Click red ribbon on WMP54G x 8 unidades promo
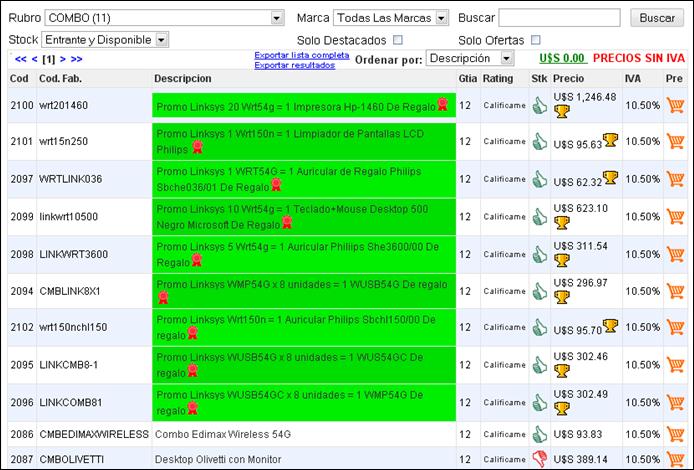The height and width of the screenshot is (470, 694). coord(163,297)
